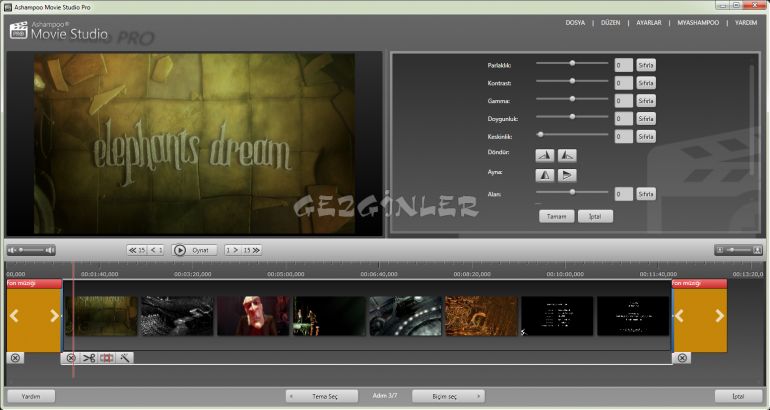Adjust the Keskinlik slider
This screenshot has height=410, width=770.
coord(572,134)
